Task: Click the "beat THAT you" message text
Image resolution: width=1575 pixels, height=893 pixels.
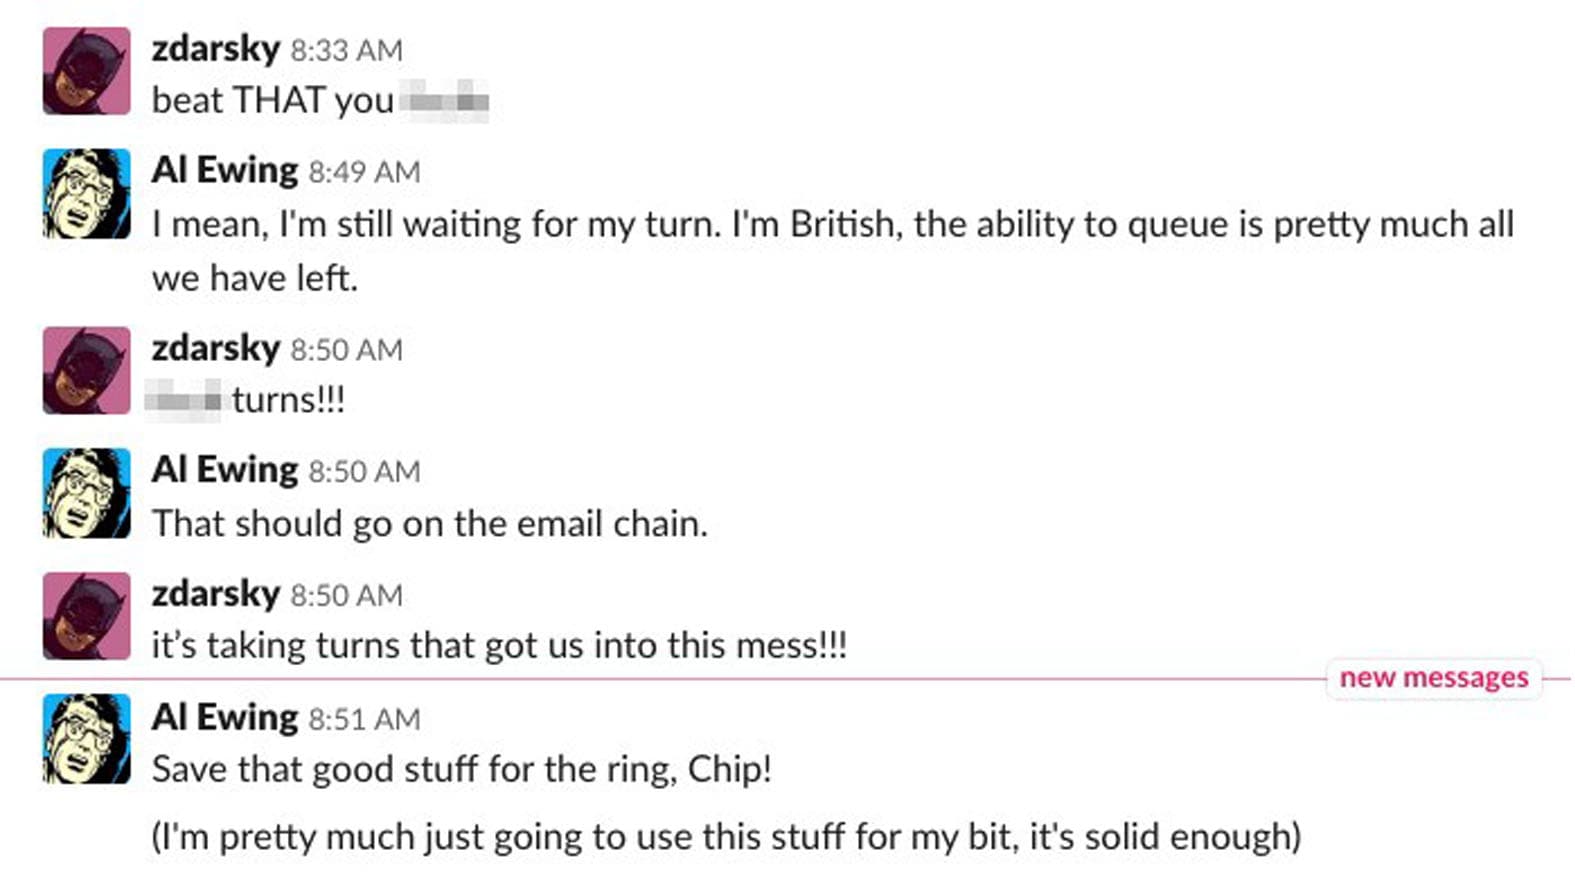Action: [272, 101]
